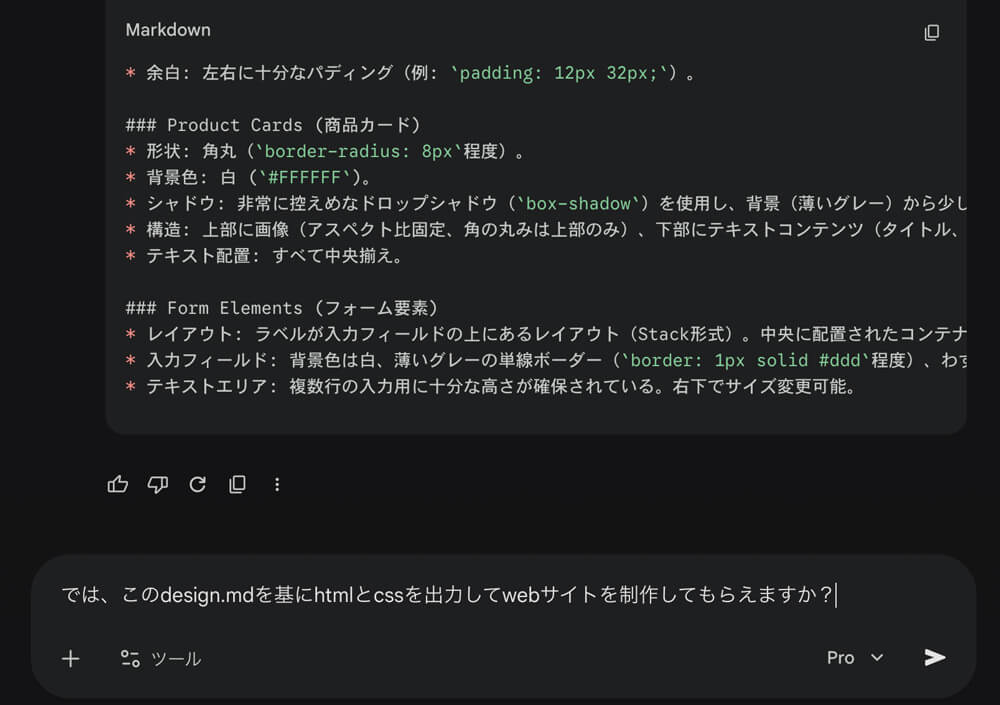Viewport: 1000px width, 705px height.
Task: Regenerate the response
Action: [197, 485]
